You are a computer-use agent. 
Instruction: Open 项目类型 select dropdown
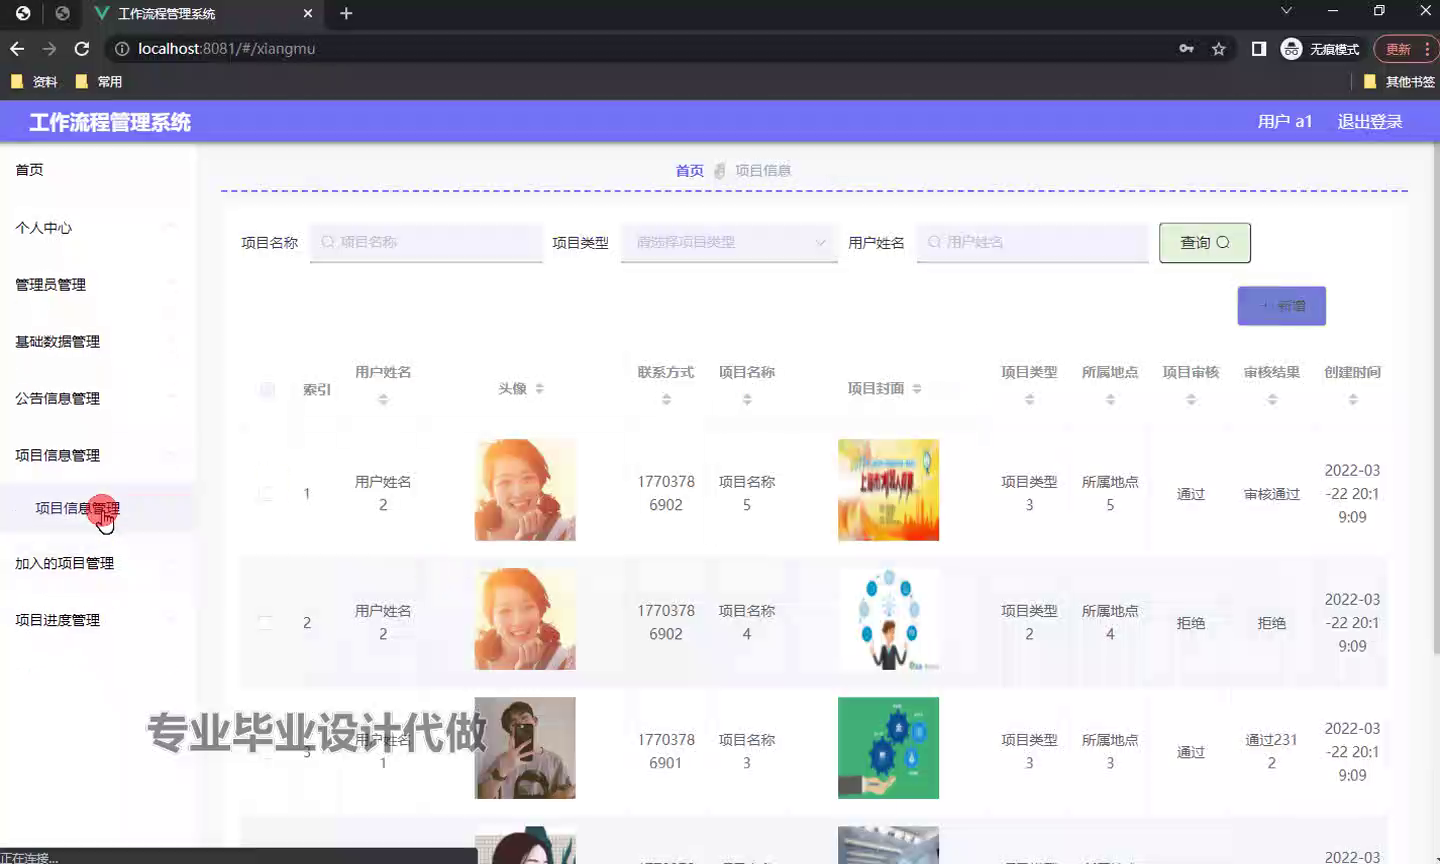[729, 242]
